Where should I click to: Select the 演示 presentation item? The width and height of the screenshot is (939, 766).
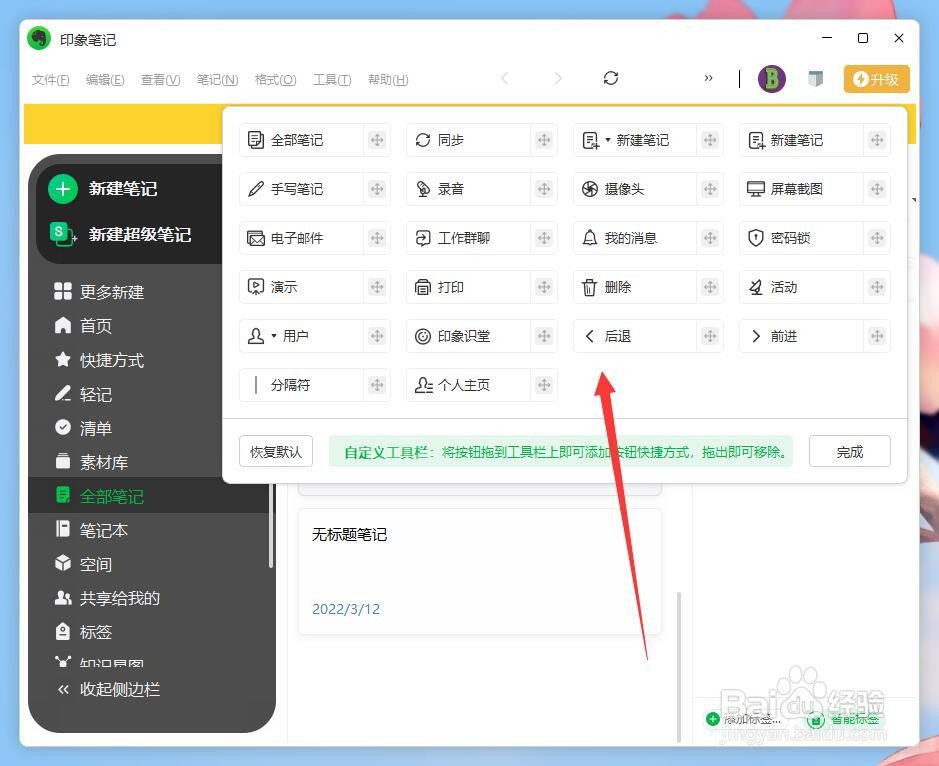tap(314, 287)
